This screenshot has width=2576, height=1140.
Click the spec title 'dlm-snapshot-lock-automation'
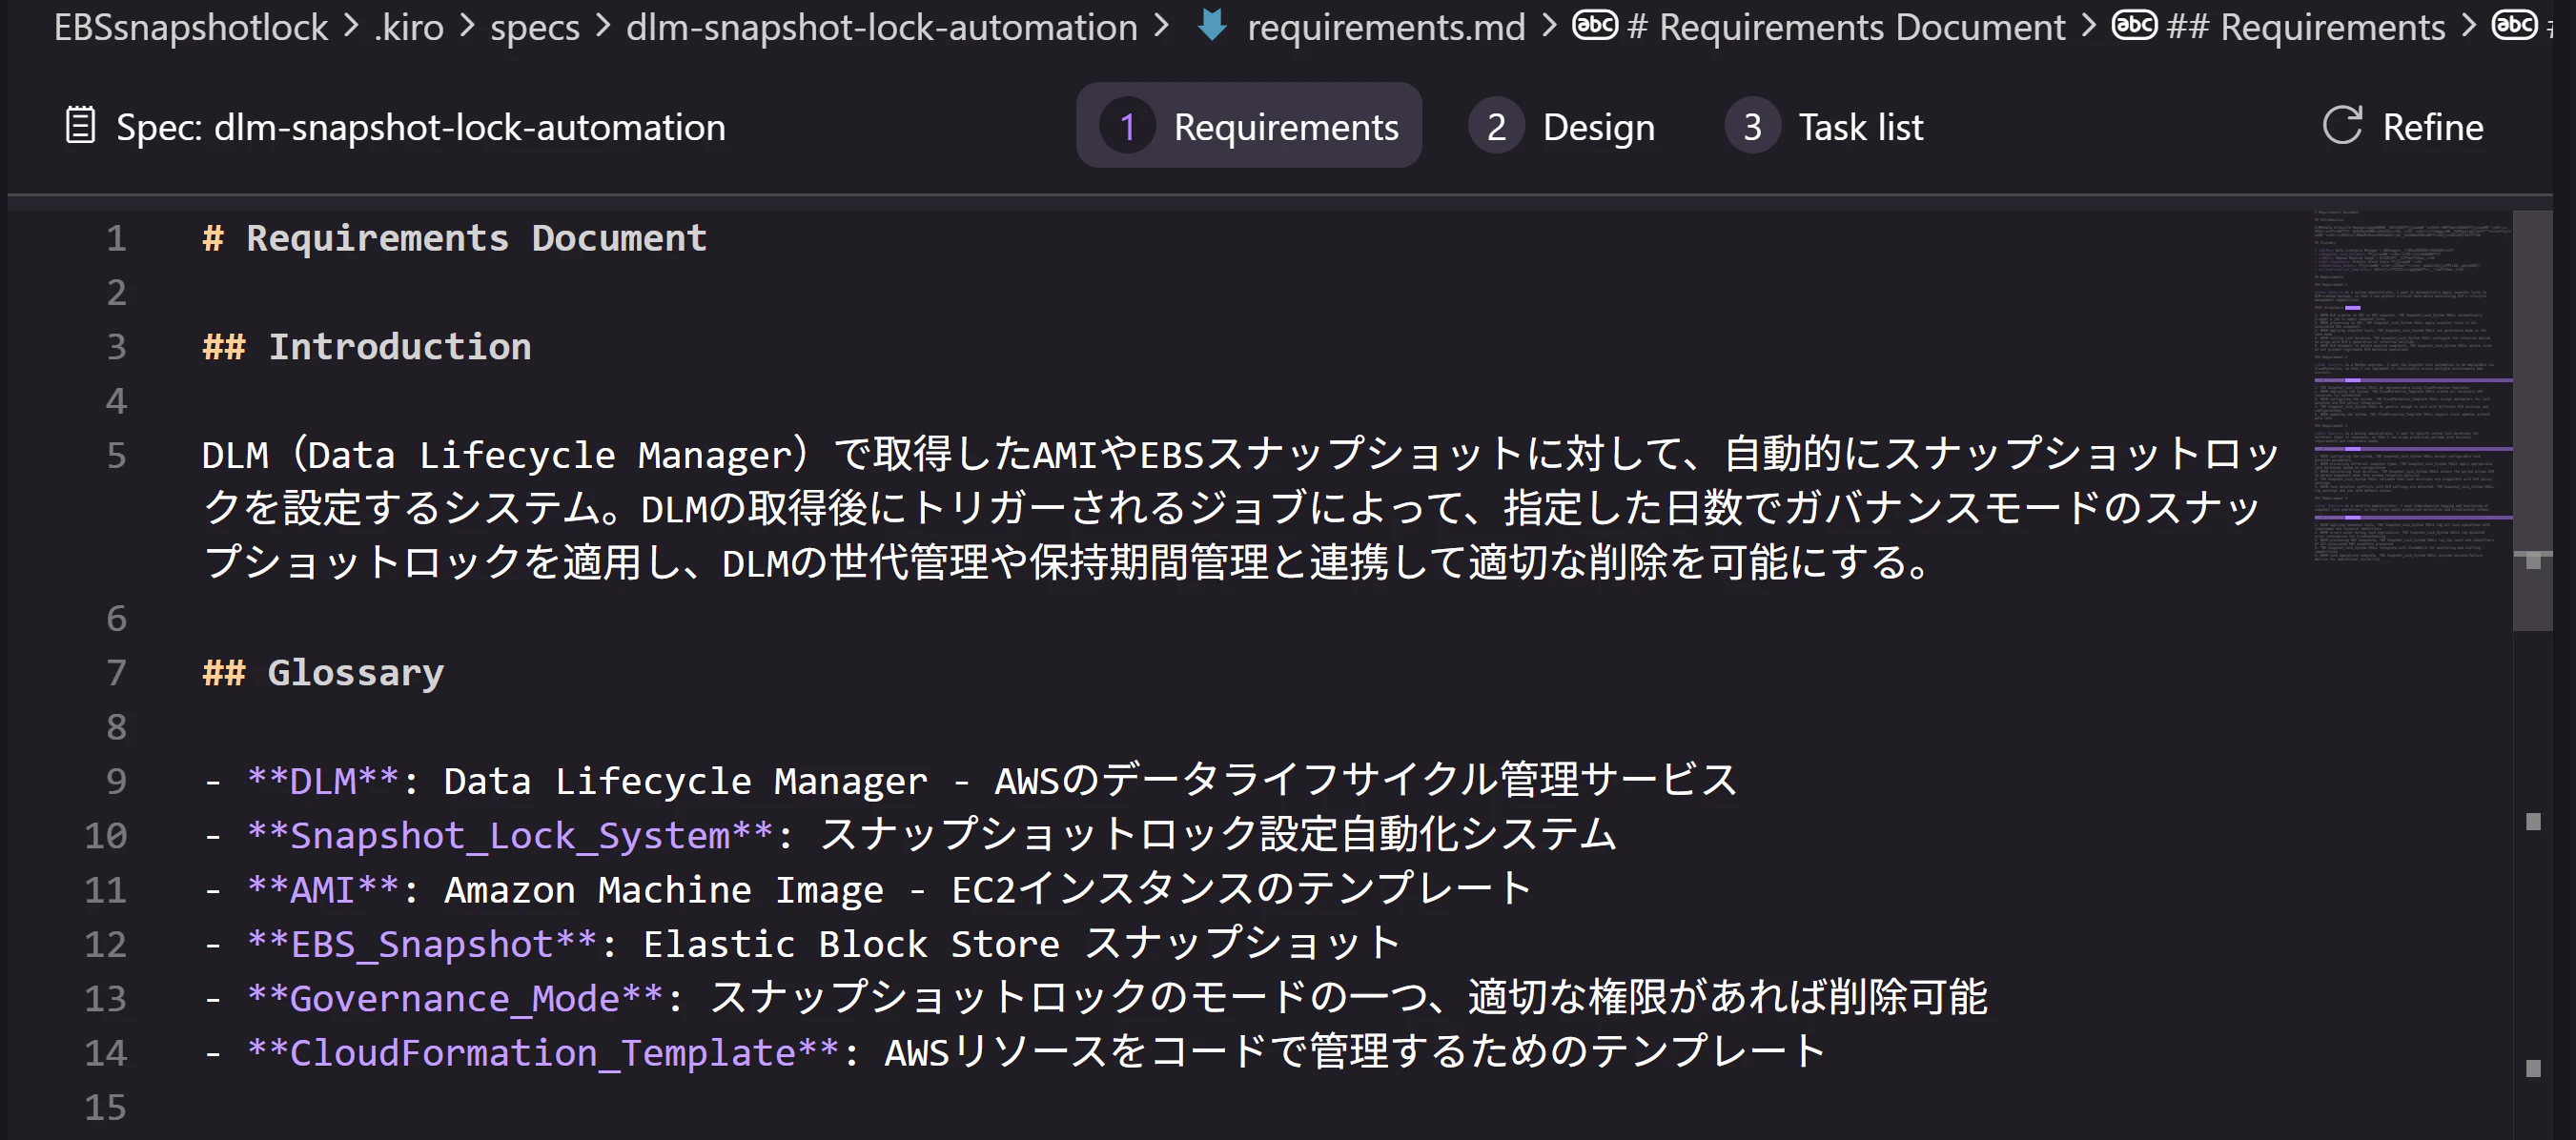[x=470, y=127]
